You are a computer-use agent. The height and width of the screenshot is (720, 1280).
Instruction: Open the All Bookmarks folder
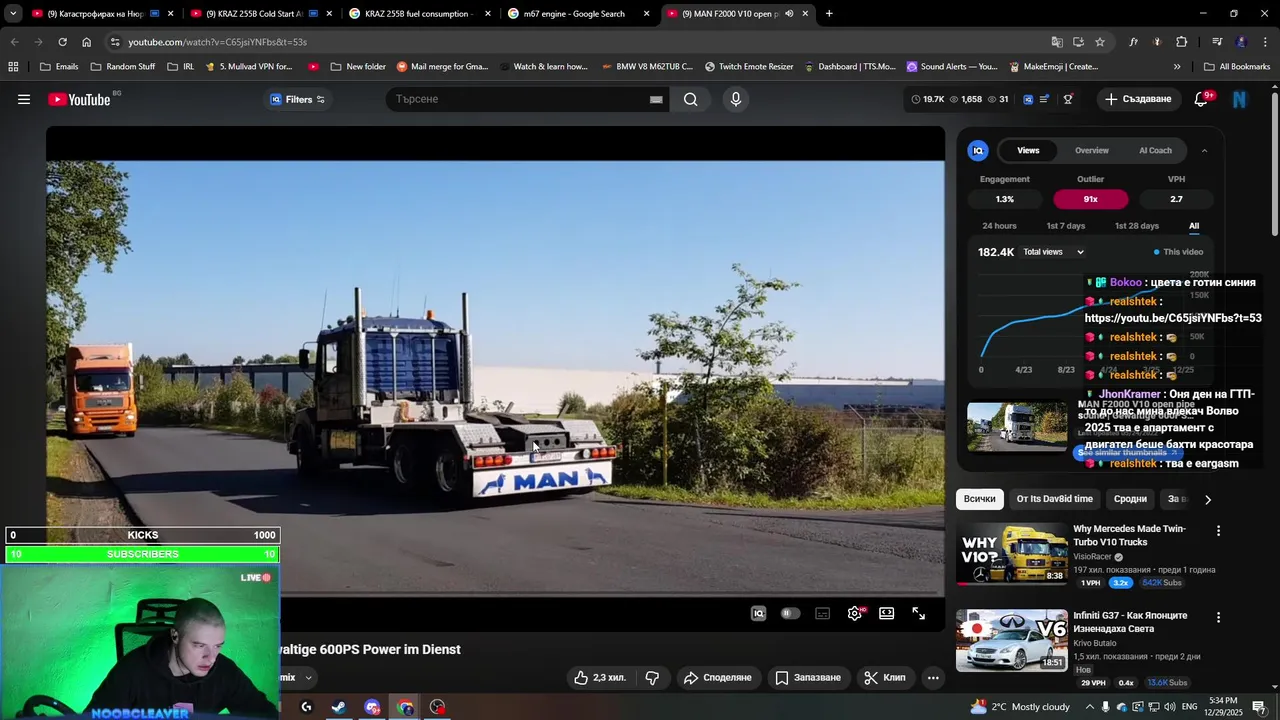[1236, 67]
